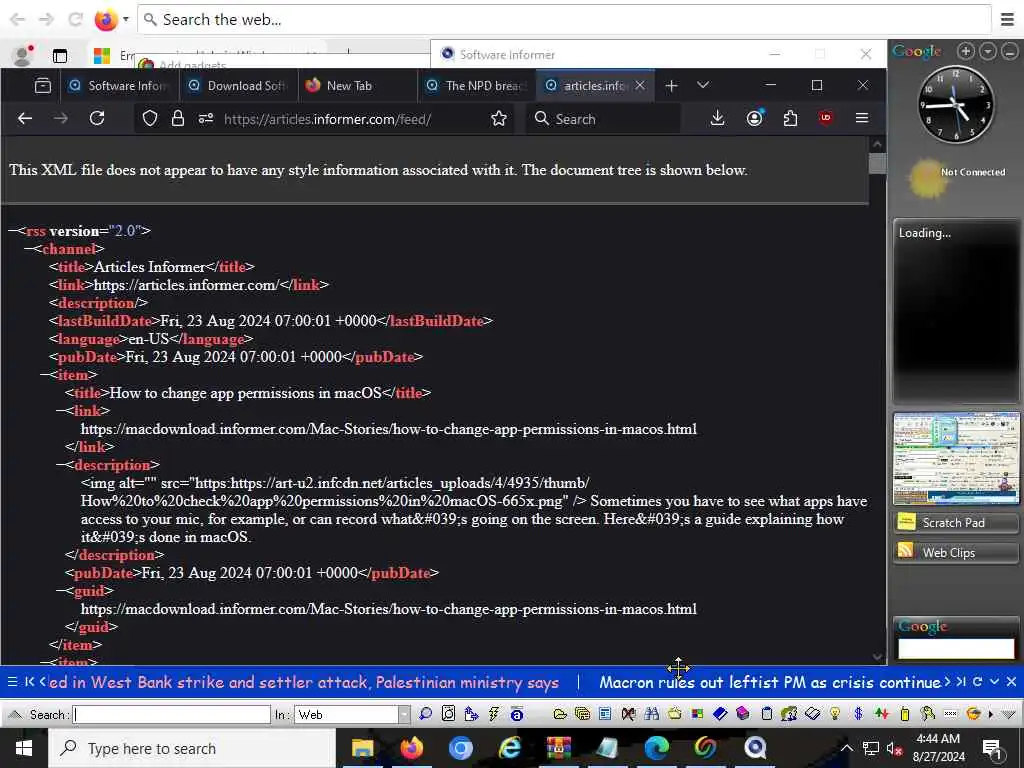Go to previous headline in ticker
The height and width of the screenshot is (768, 1024).
[43, 682]
